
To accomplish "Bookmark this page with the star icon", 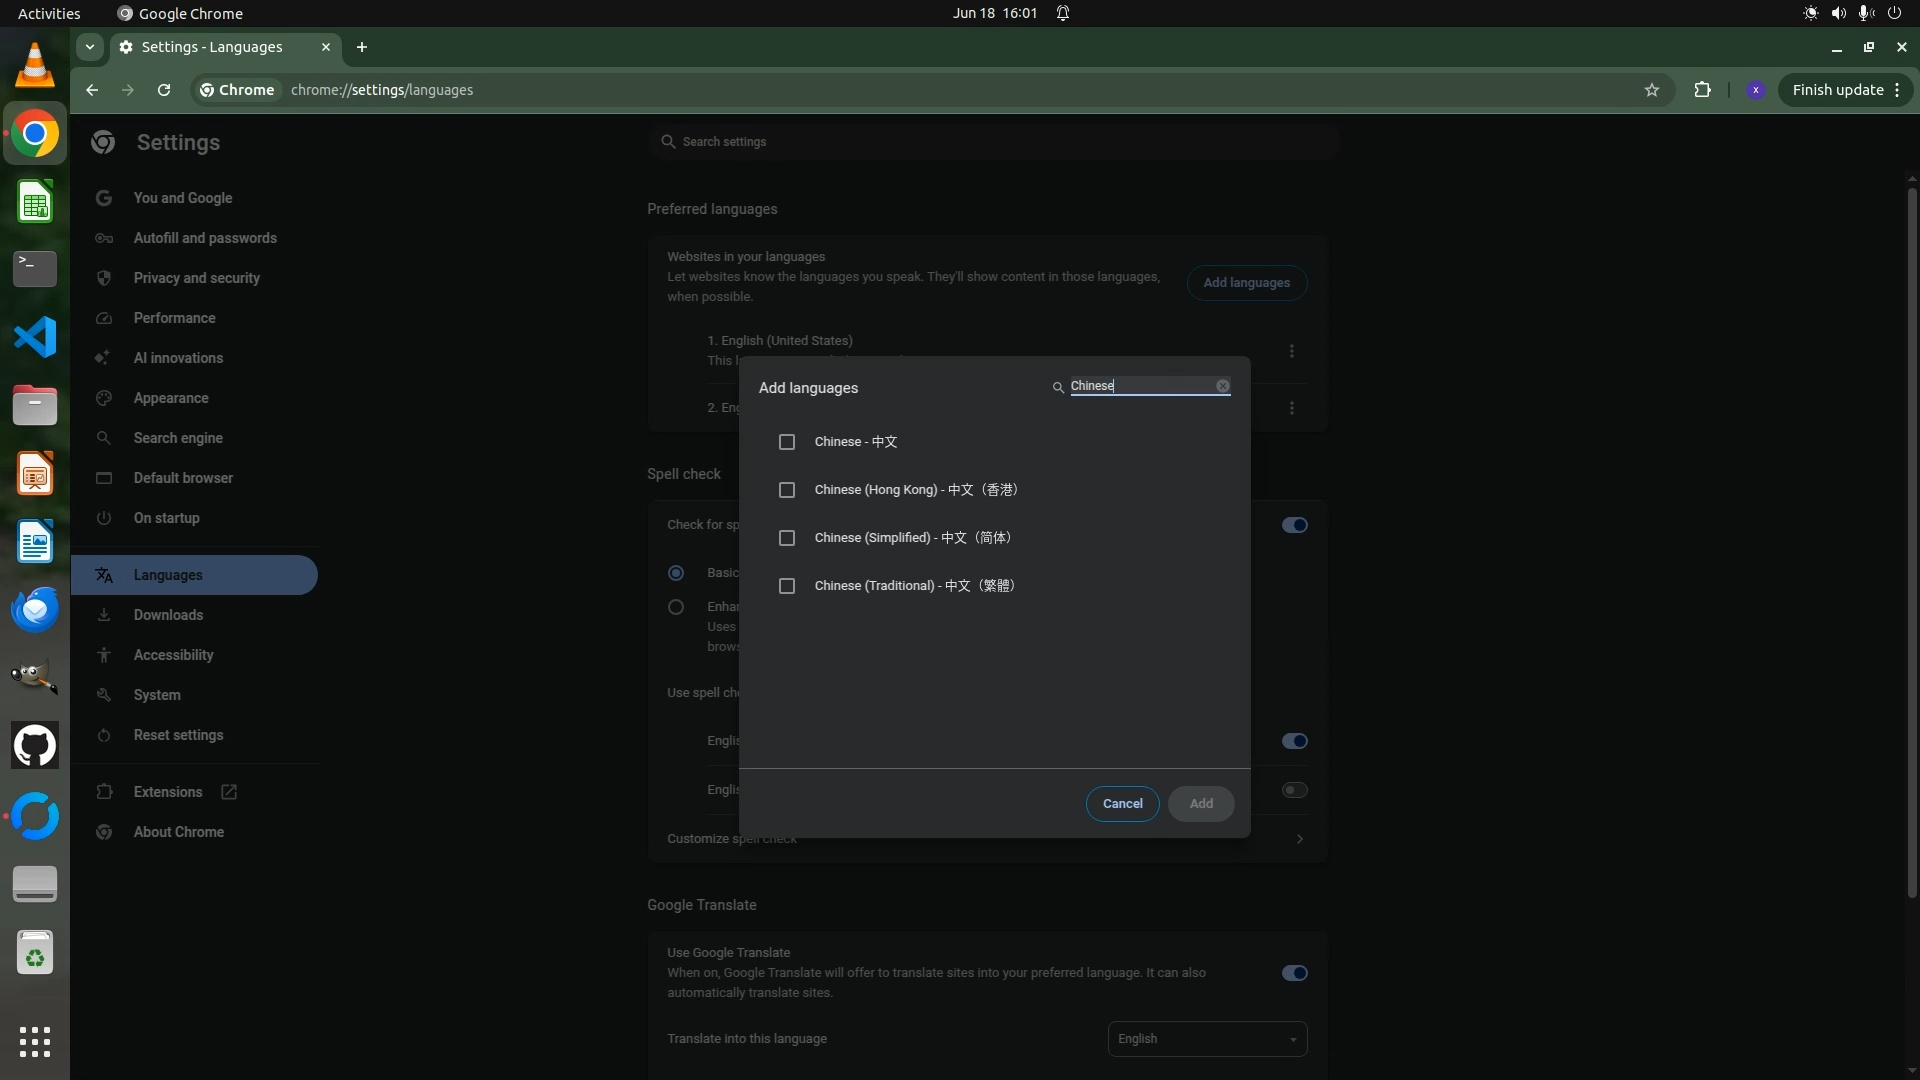I will (x=1652, y=90).
